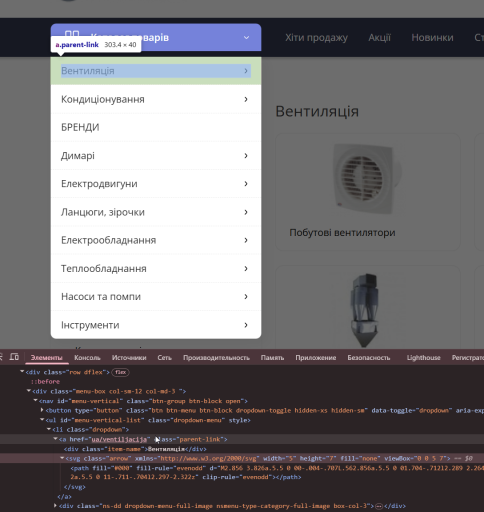Open the Хіти продажу link
Screen dimensions: 484x512
click(316, 38)
